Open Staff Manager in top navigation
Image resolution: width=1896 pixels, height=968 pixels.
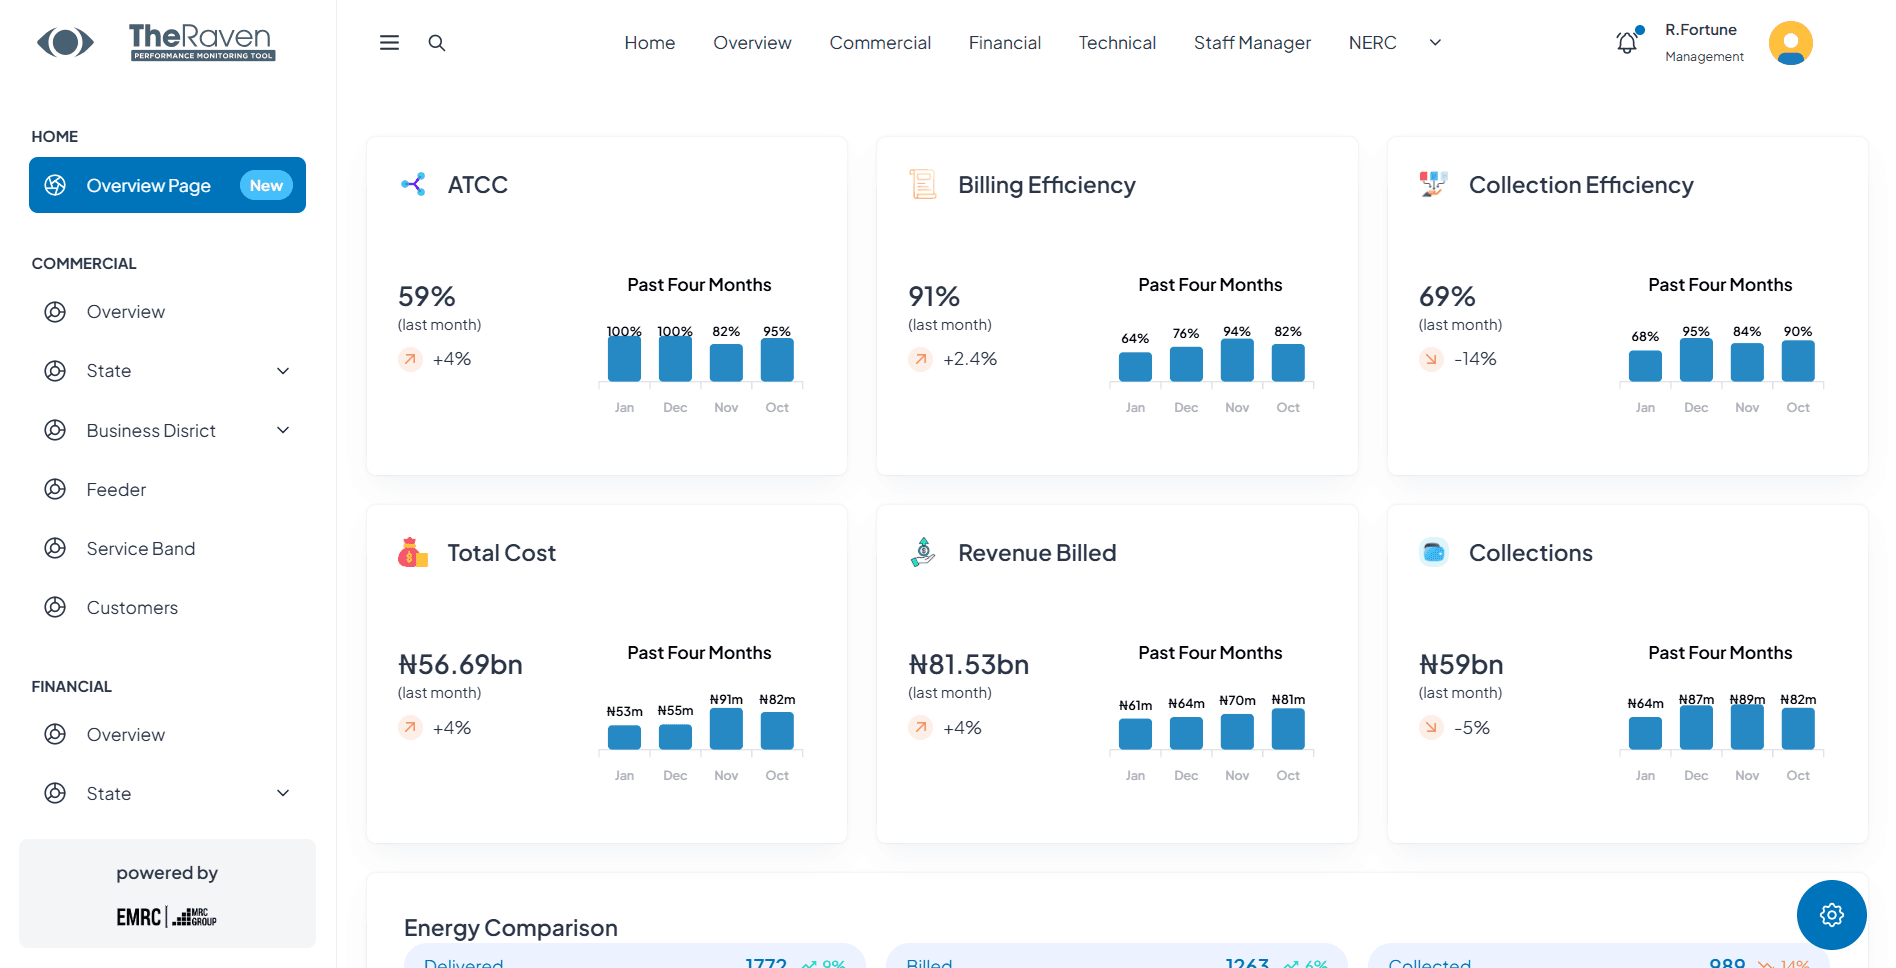click(x=1252, y=43)
